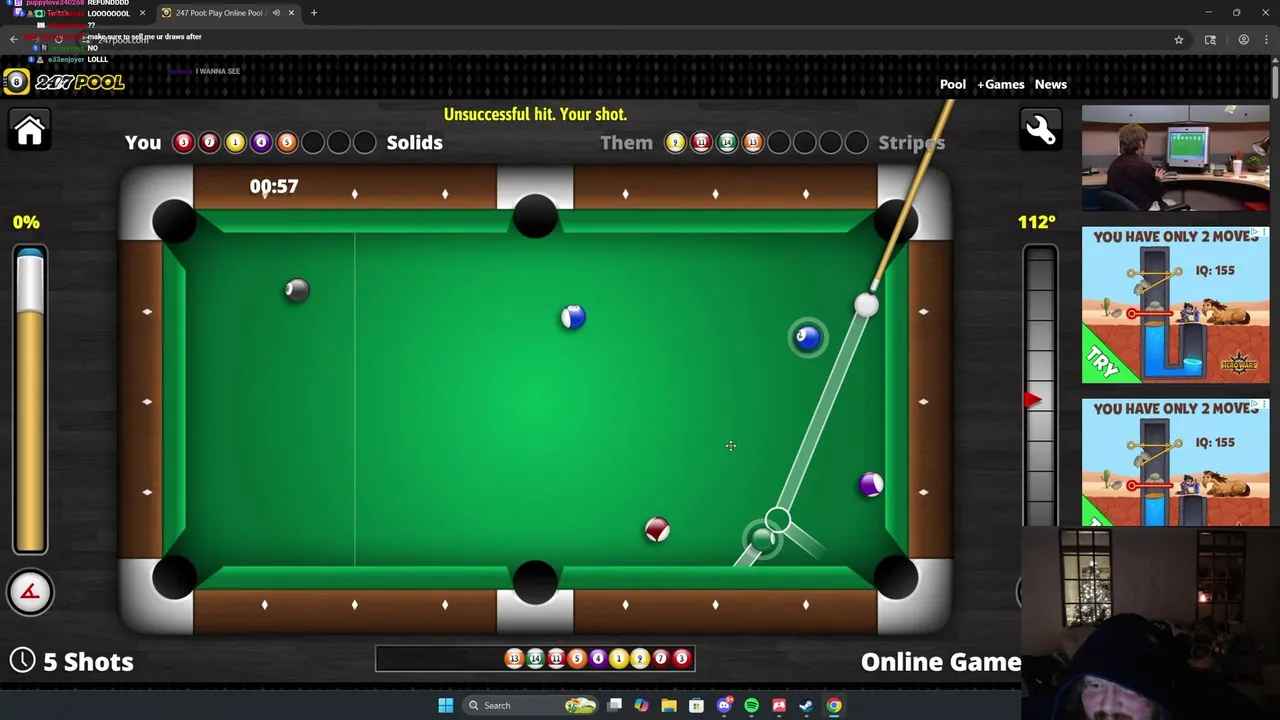
Task: Click the green ball near bottom pocket
Action: coord(763,541)
